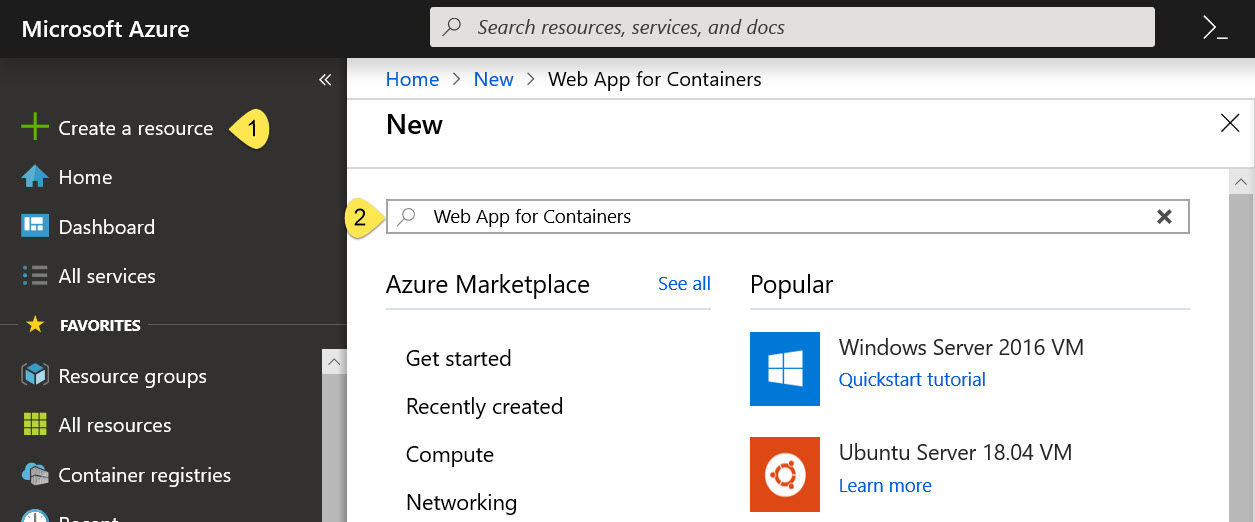Click the Popular heading
The height and width of the screenshot is (522, 1255).
pos(791,284)
